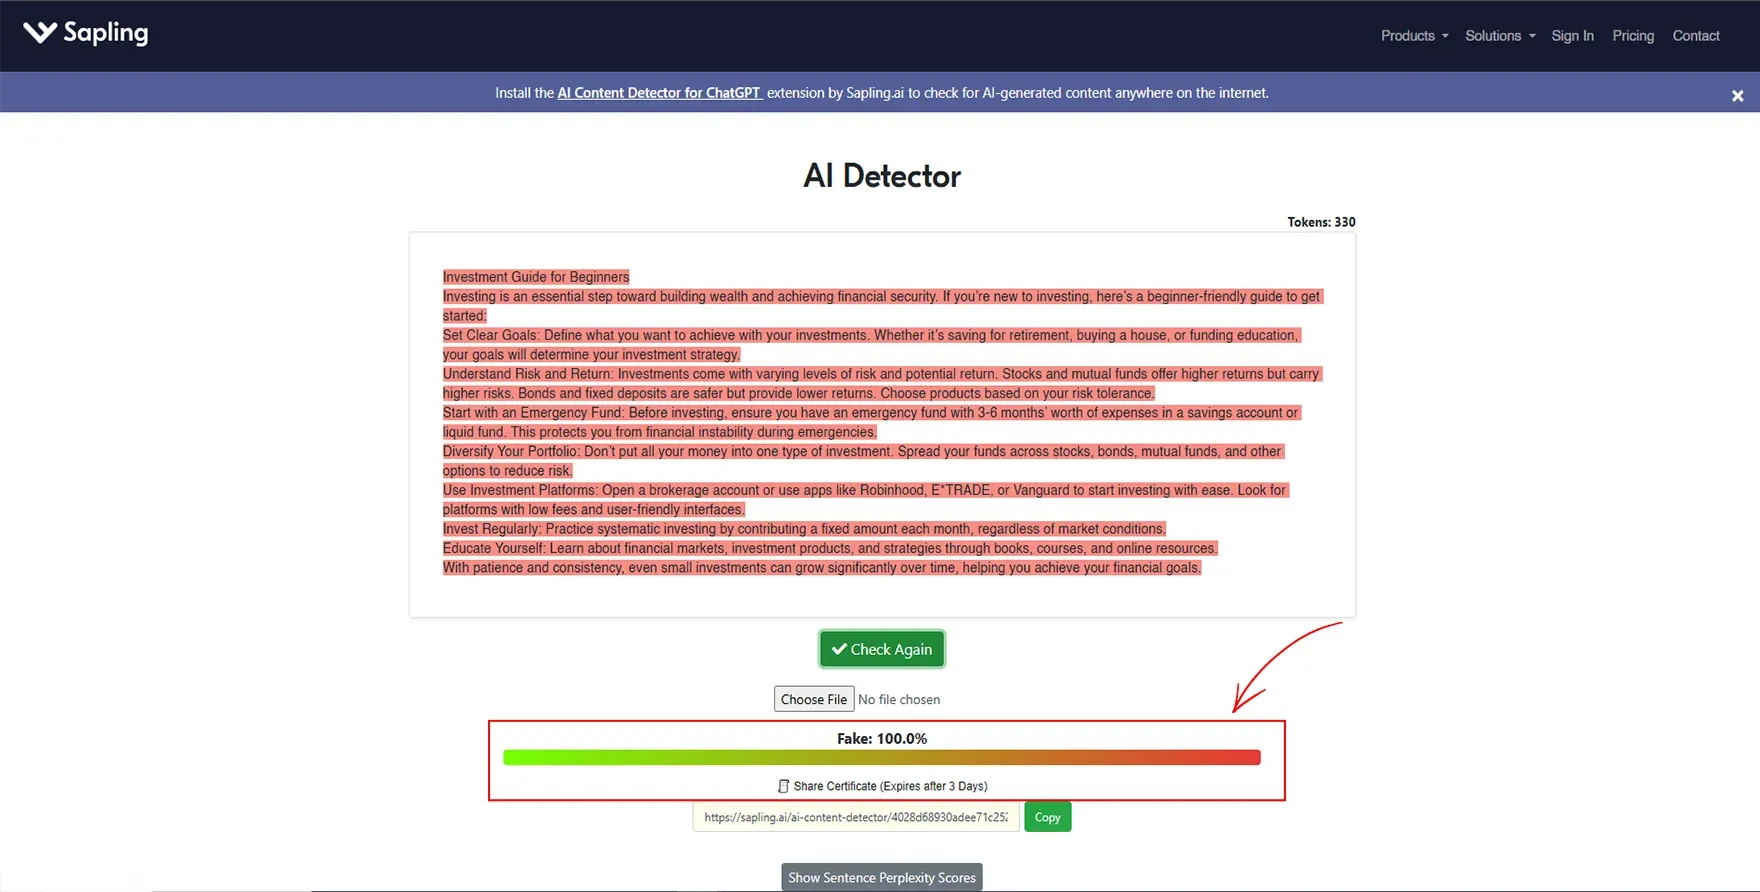
Task: Click the green Copy button
Action: [x=1047, y=817]
